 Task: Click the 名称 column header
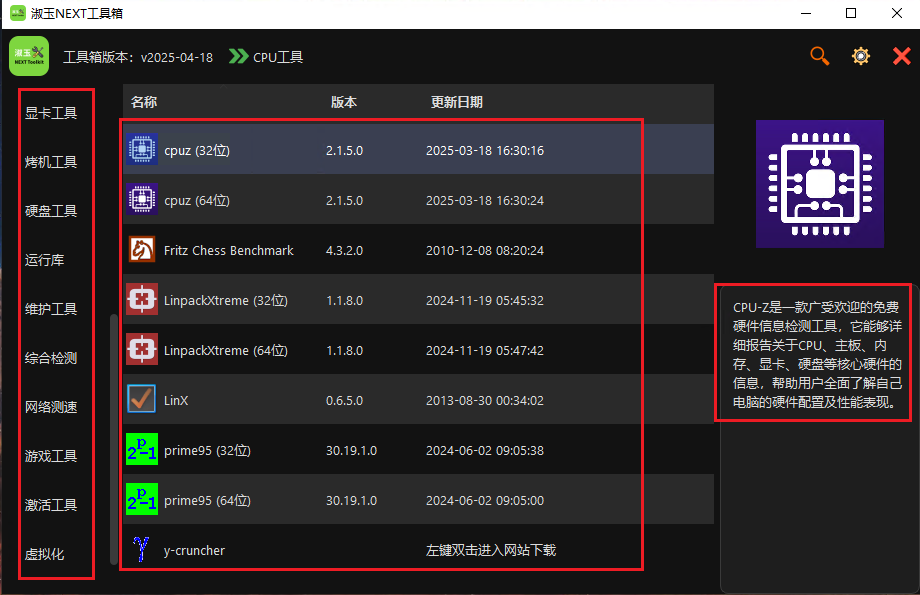144,102
